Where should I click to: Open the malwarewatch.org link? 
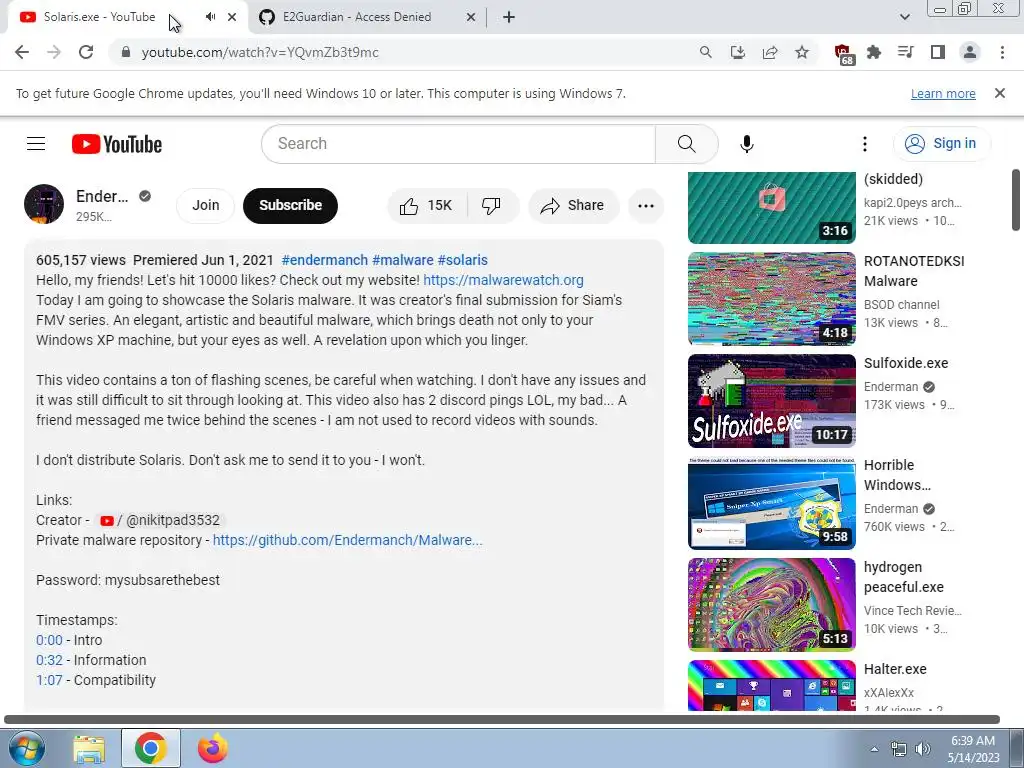click(504, 280)
